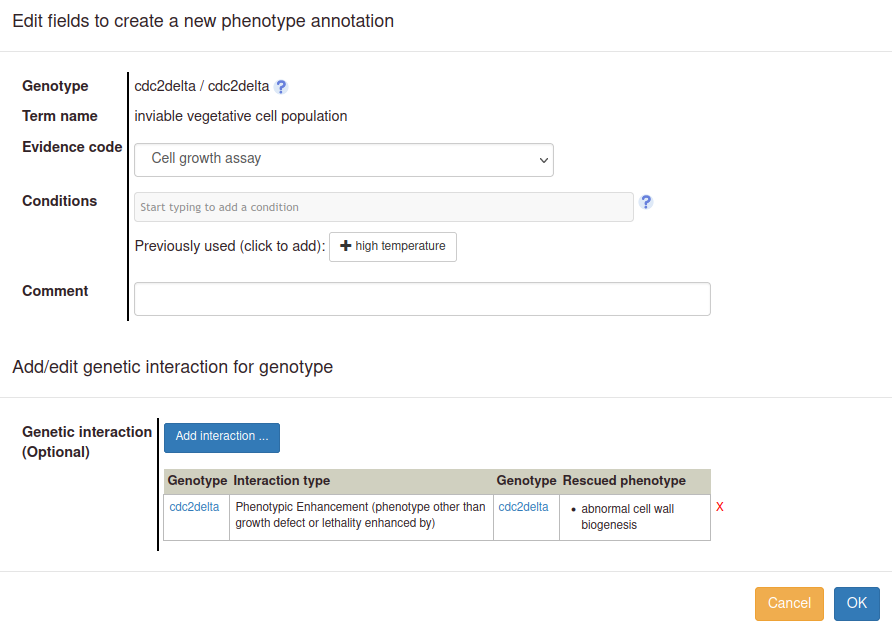The height and width of the screenshot is (633, 892).
Task: Click into the Comment text box
Action: tap(422, 299)
